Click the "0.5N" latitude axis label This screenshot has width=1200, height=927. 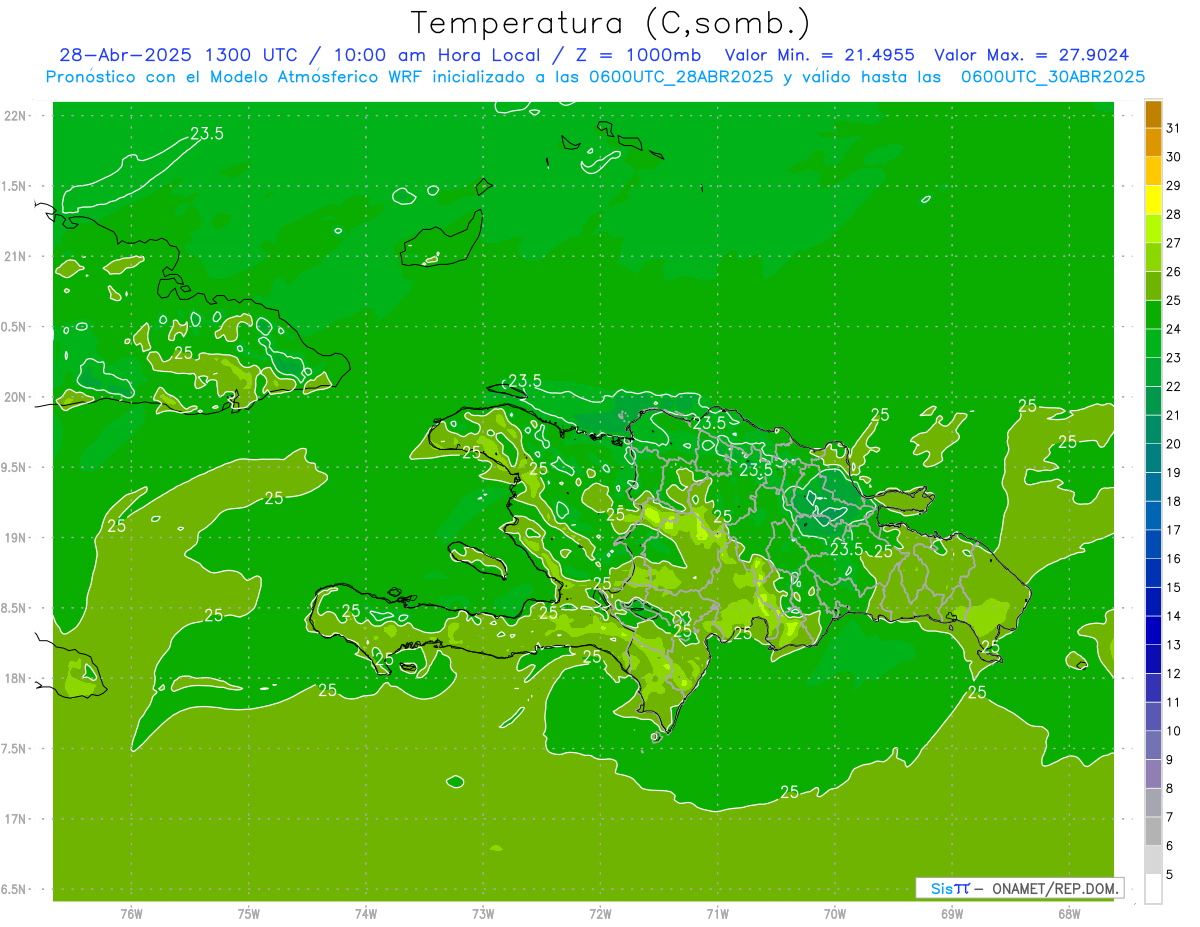tap(15, 327)
